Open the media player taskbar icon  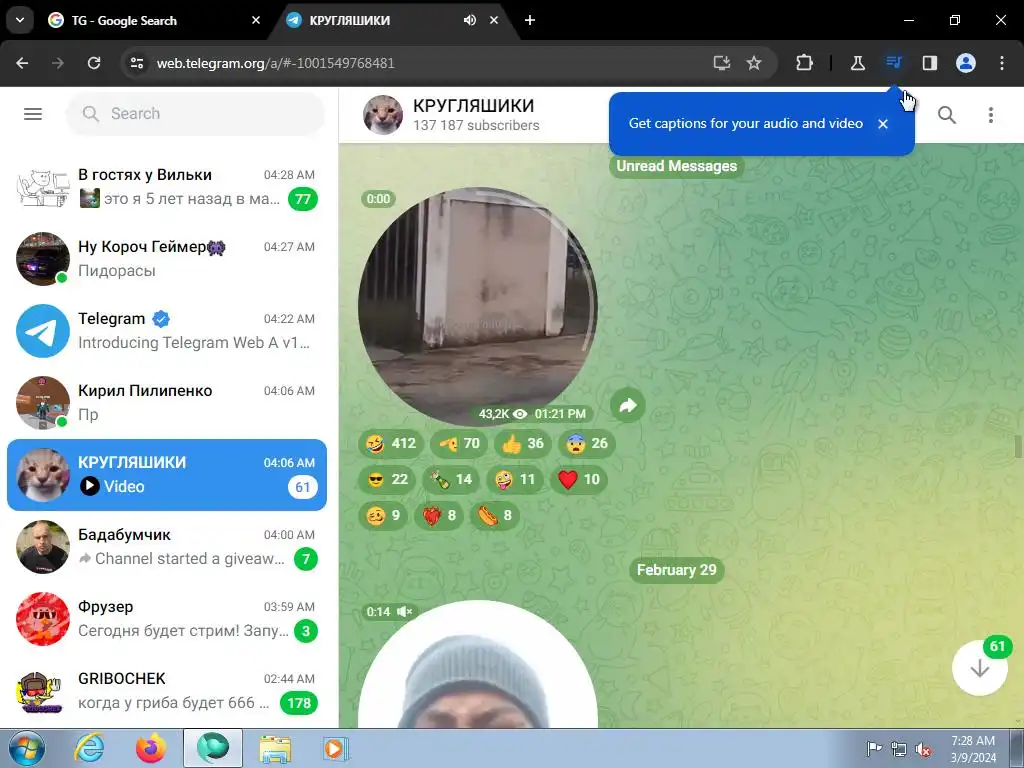tap(336, 749)
